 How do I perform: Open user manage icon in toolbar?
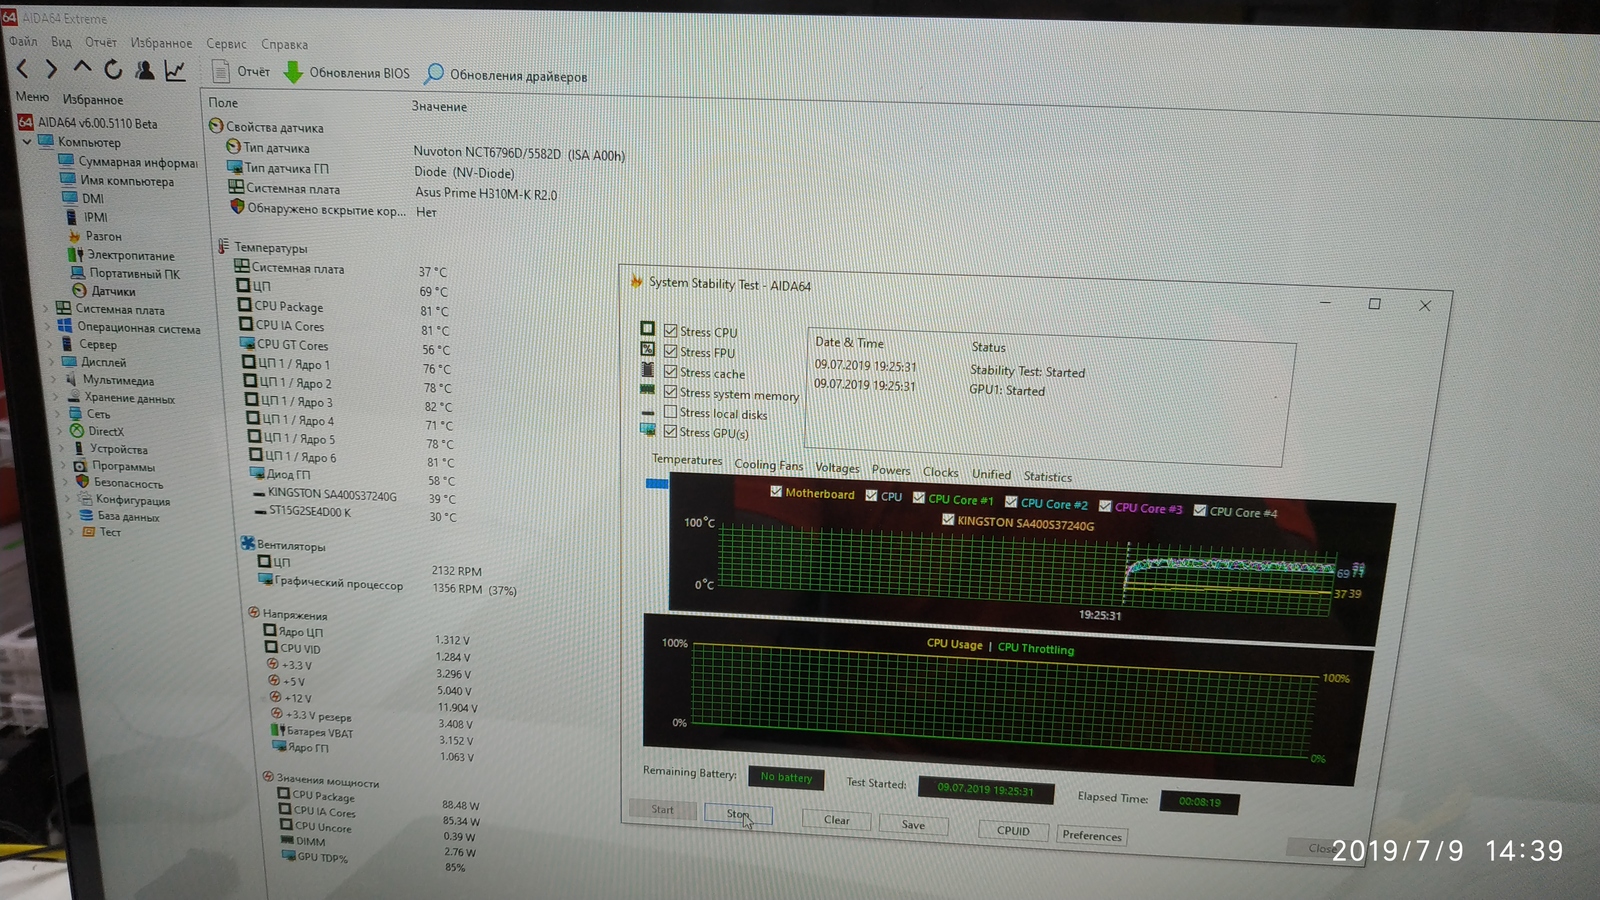pyautogui.click(x=145, y=69)
